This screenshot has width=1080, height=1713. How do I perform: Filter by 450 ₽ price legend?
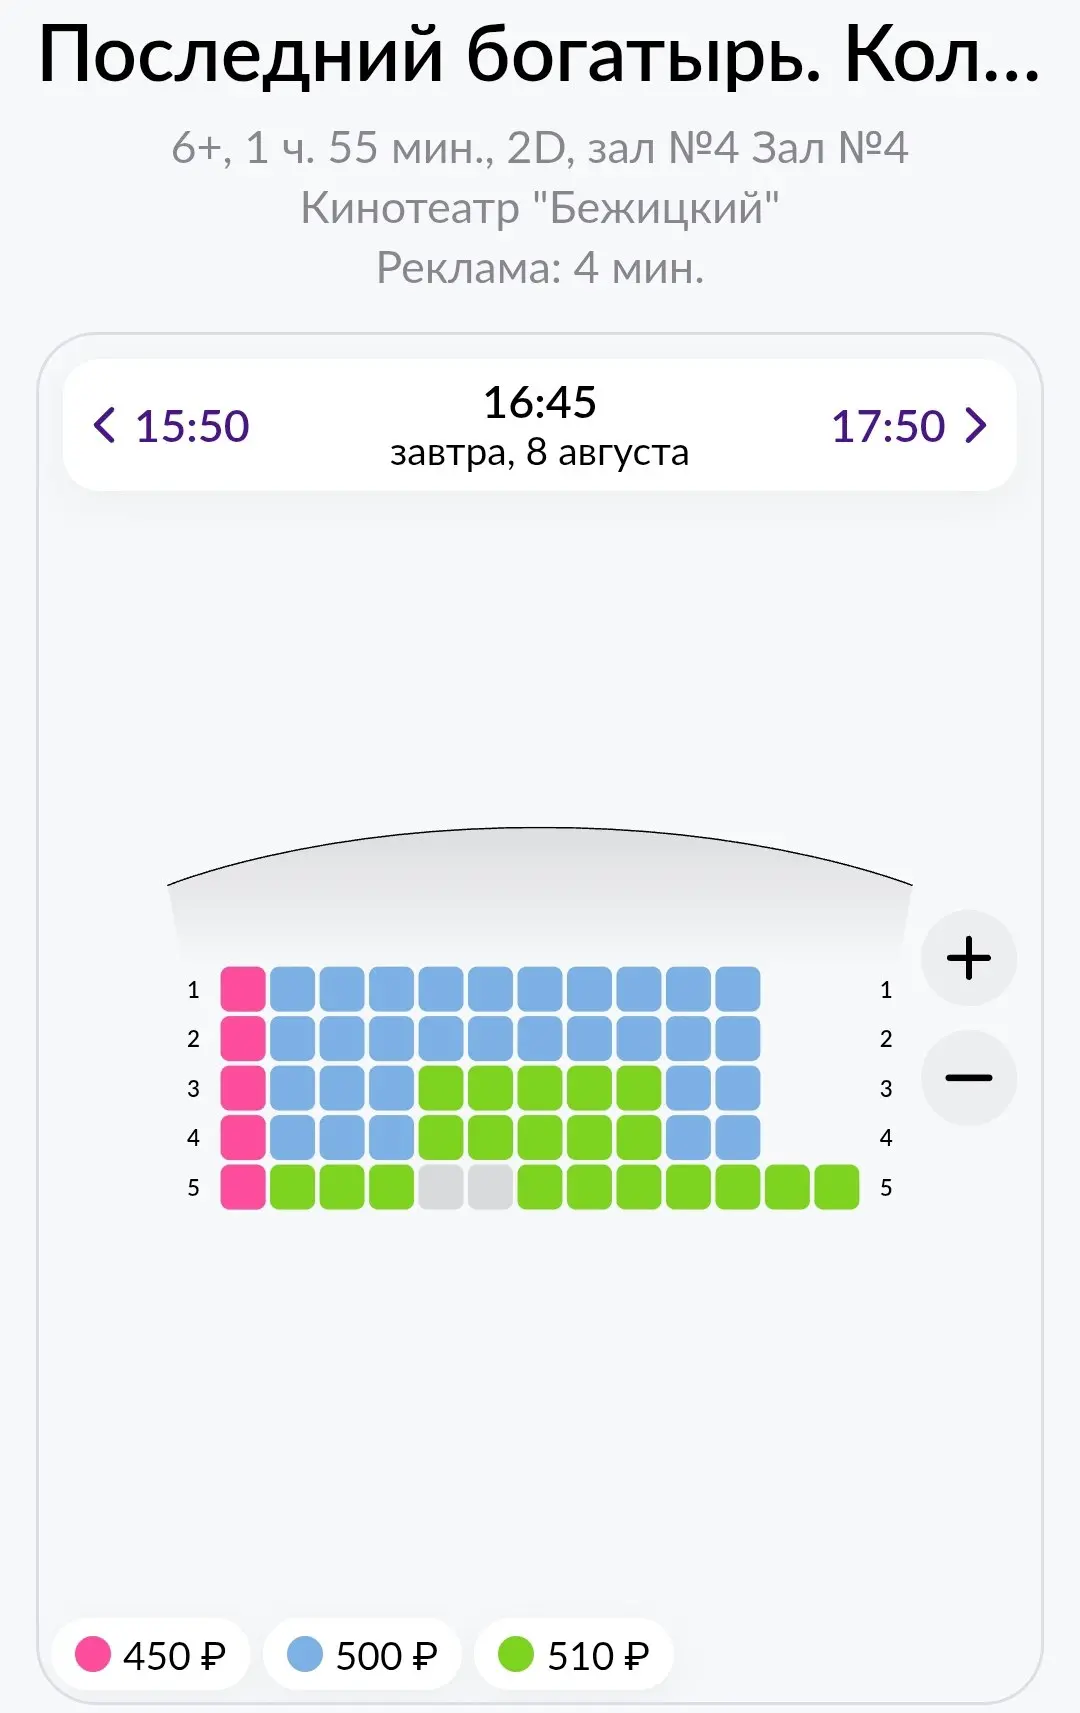(x=151, y=1655)
